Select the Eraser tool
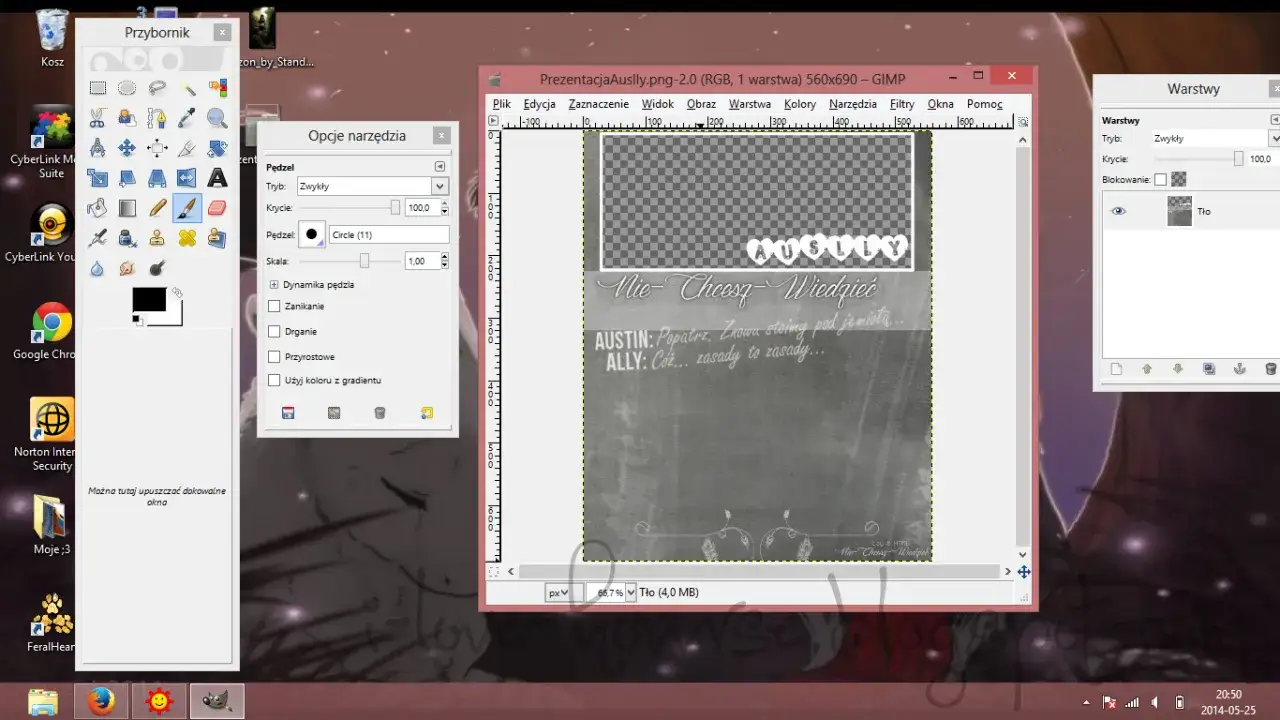Viewport: 1280px width, 720px height. click(x=217, y=208)
